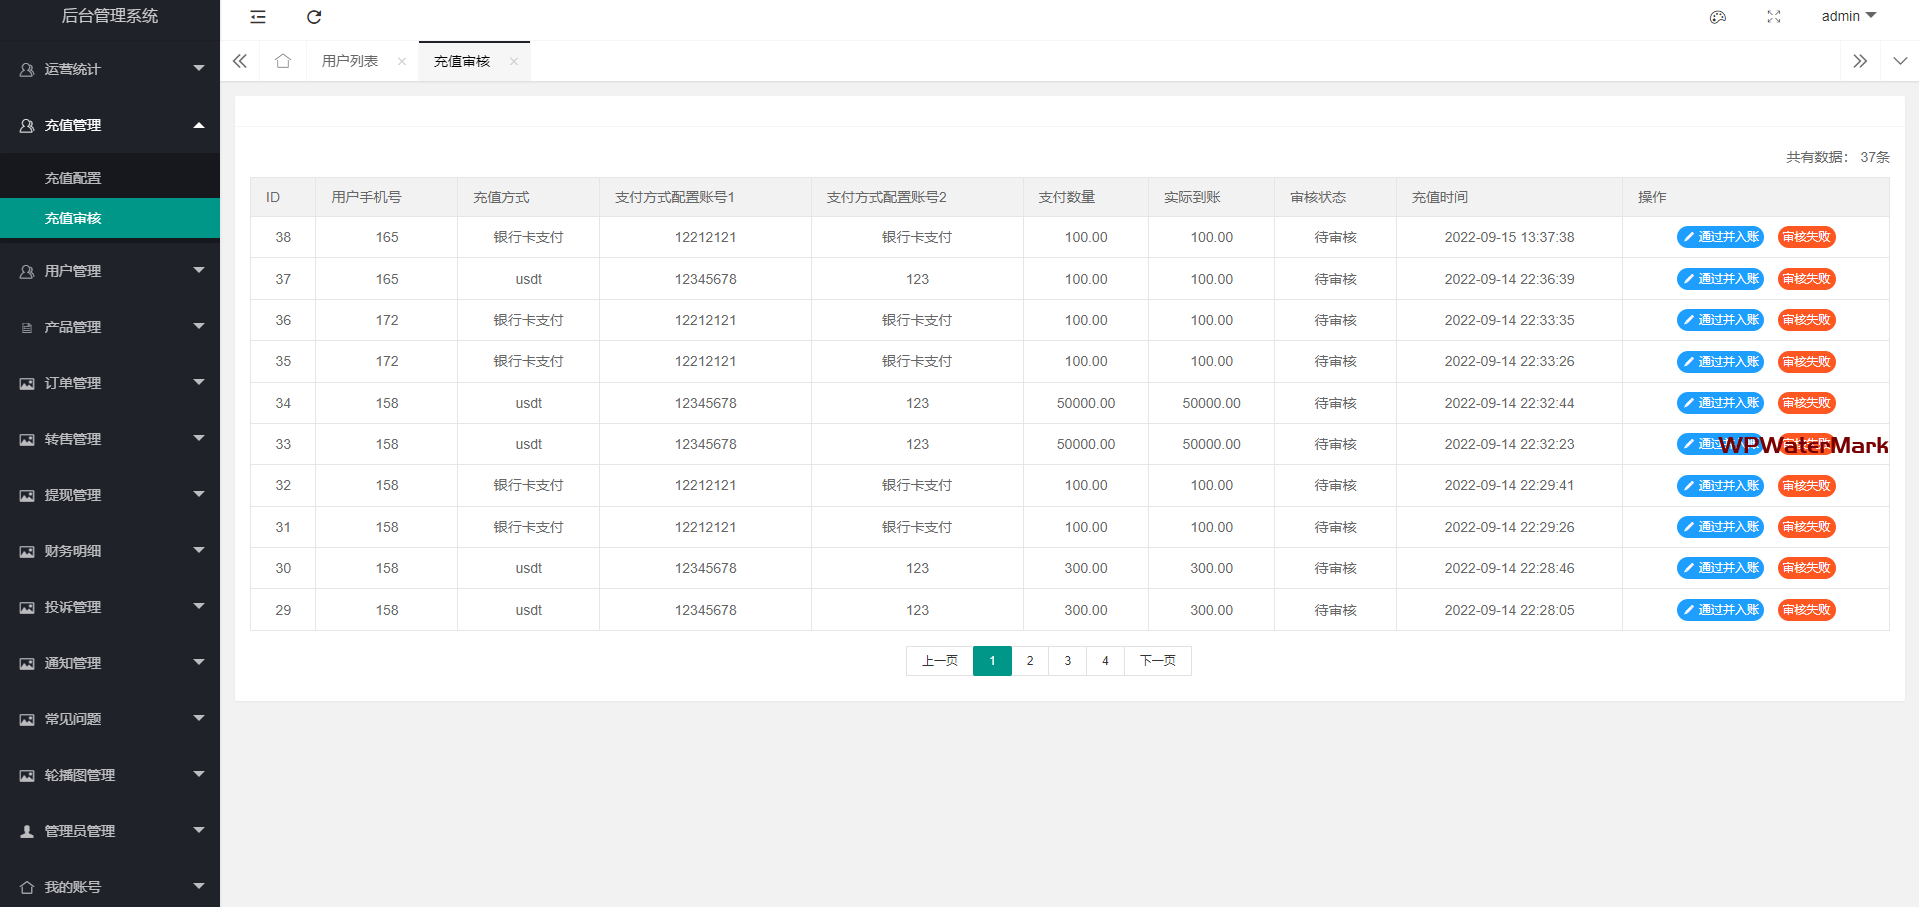1919x907 pixels.
Task: Close the 充值审核 tab
Action: 514,62
